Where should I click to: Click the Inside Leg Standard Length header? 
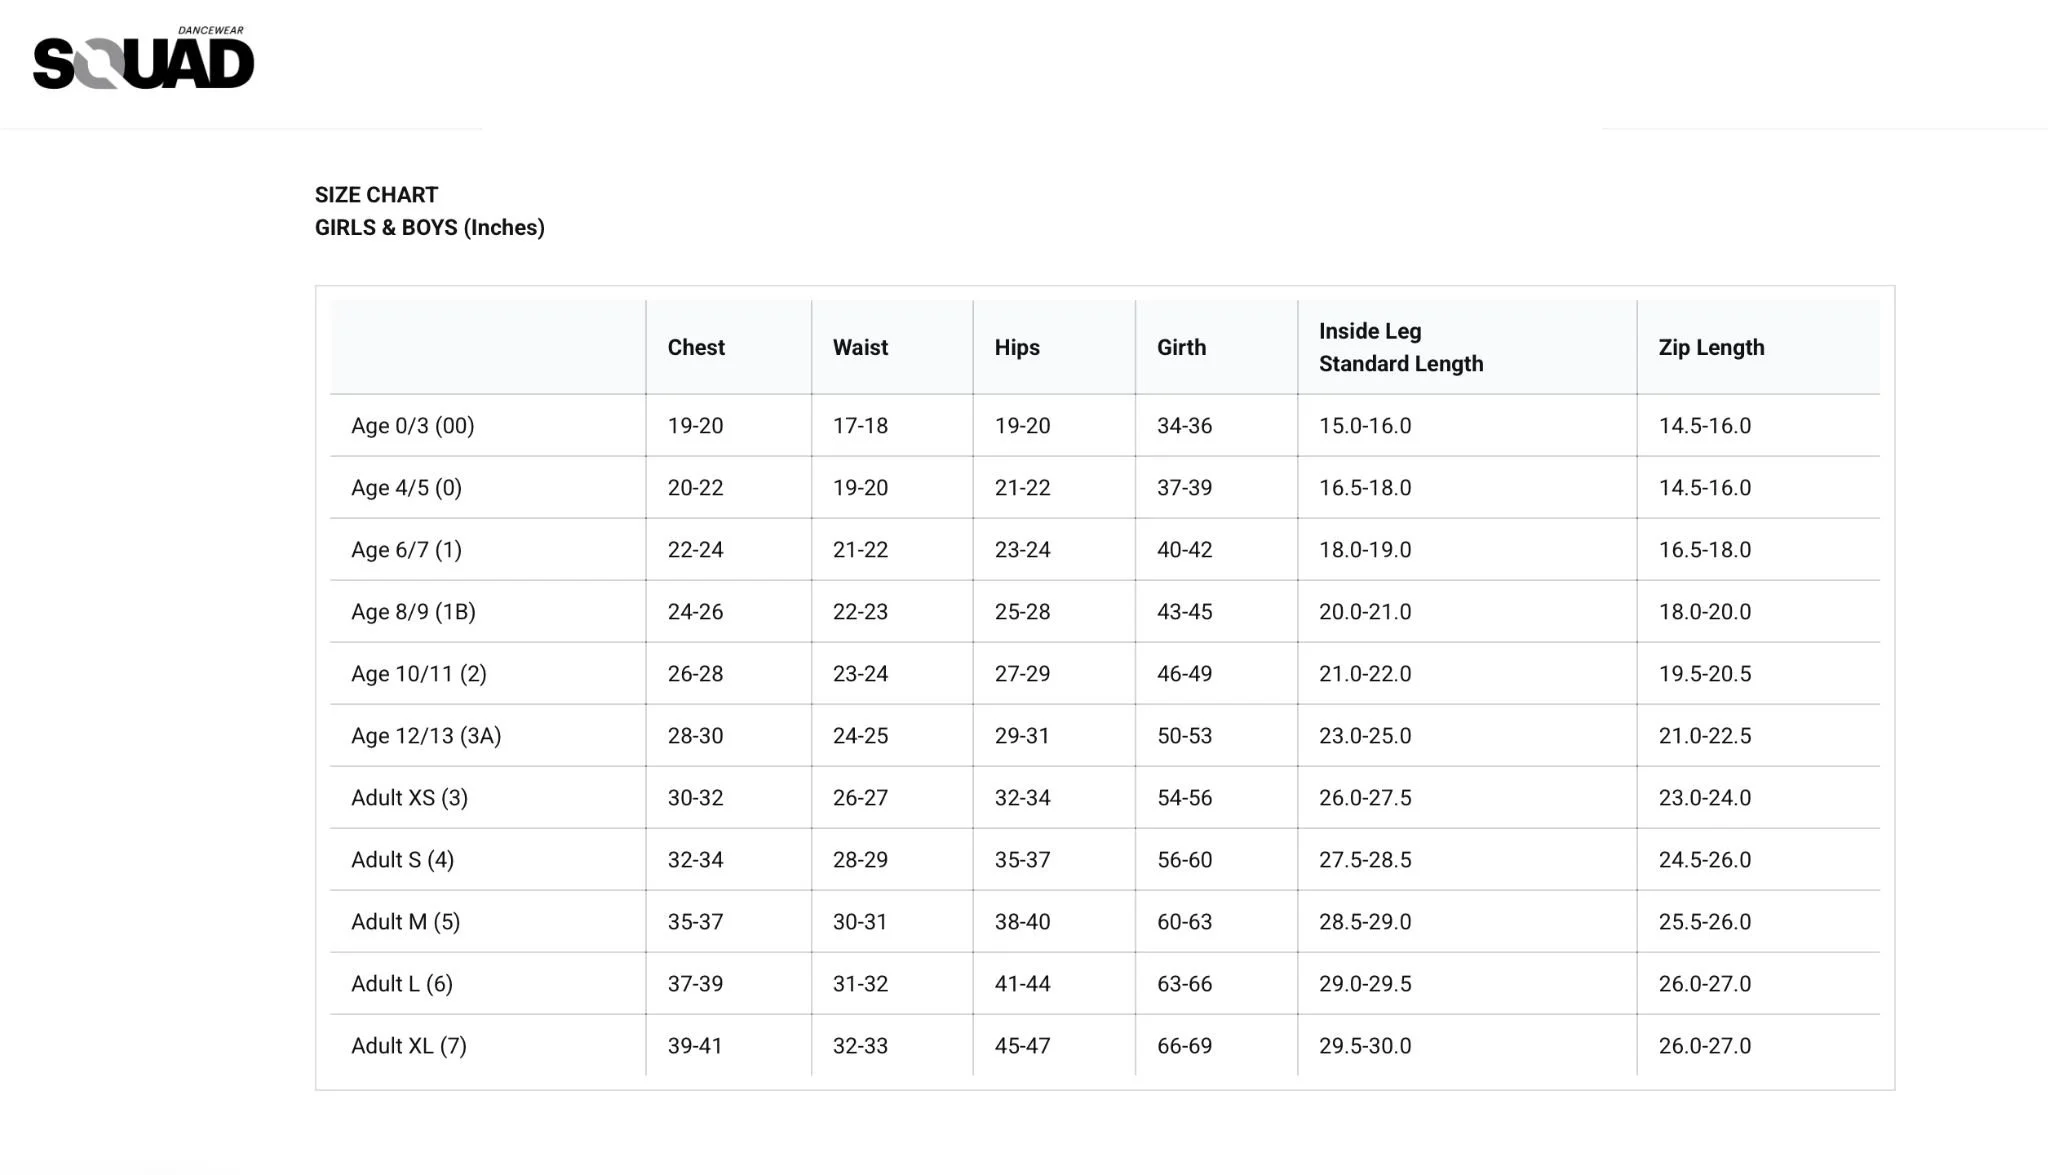point(1400,347)
